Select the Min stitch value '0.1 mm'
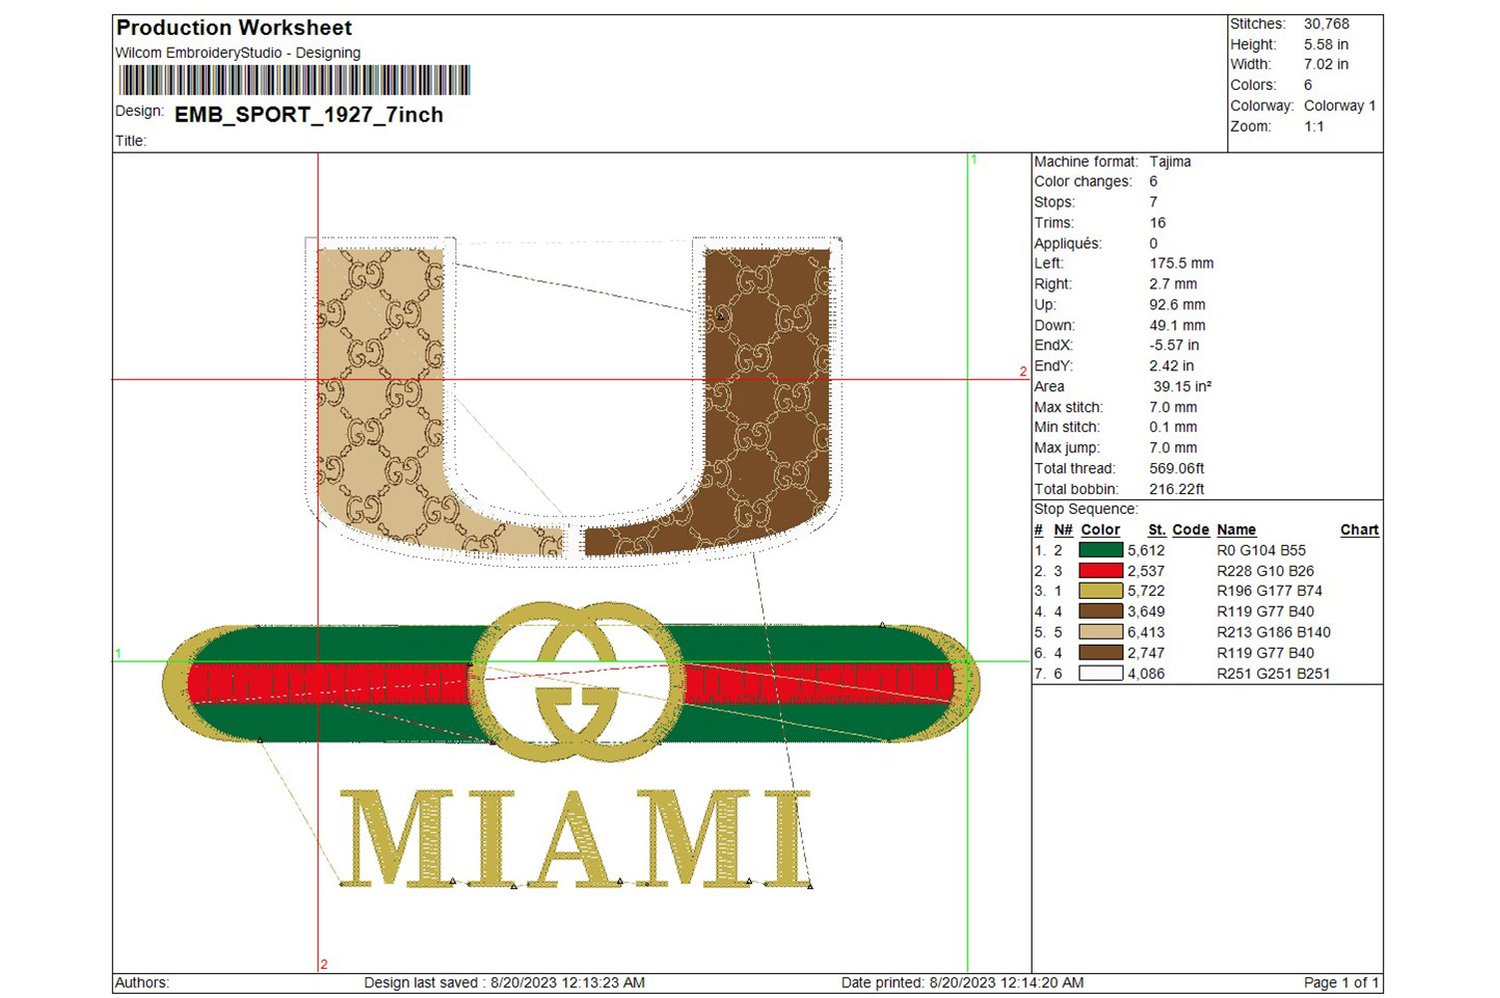 point(1173,427)
